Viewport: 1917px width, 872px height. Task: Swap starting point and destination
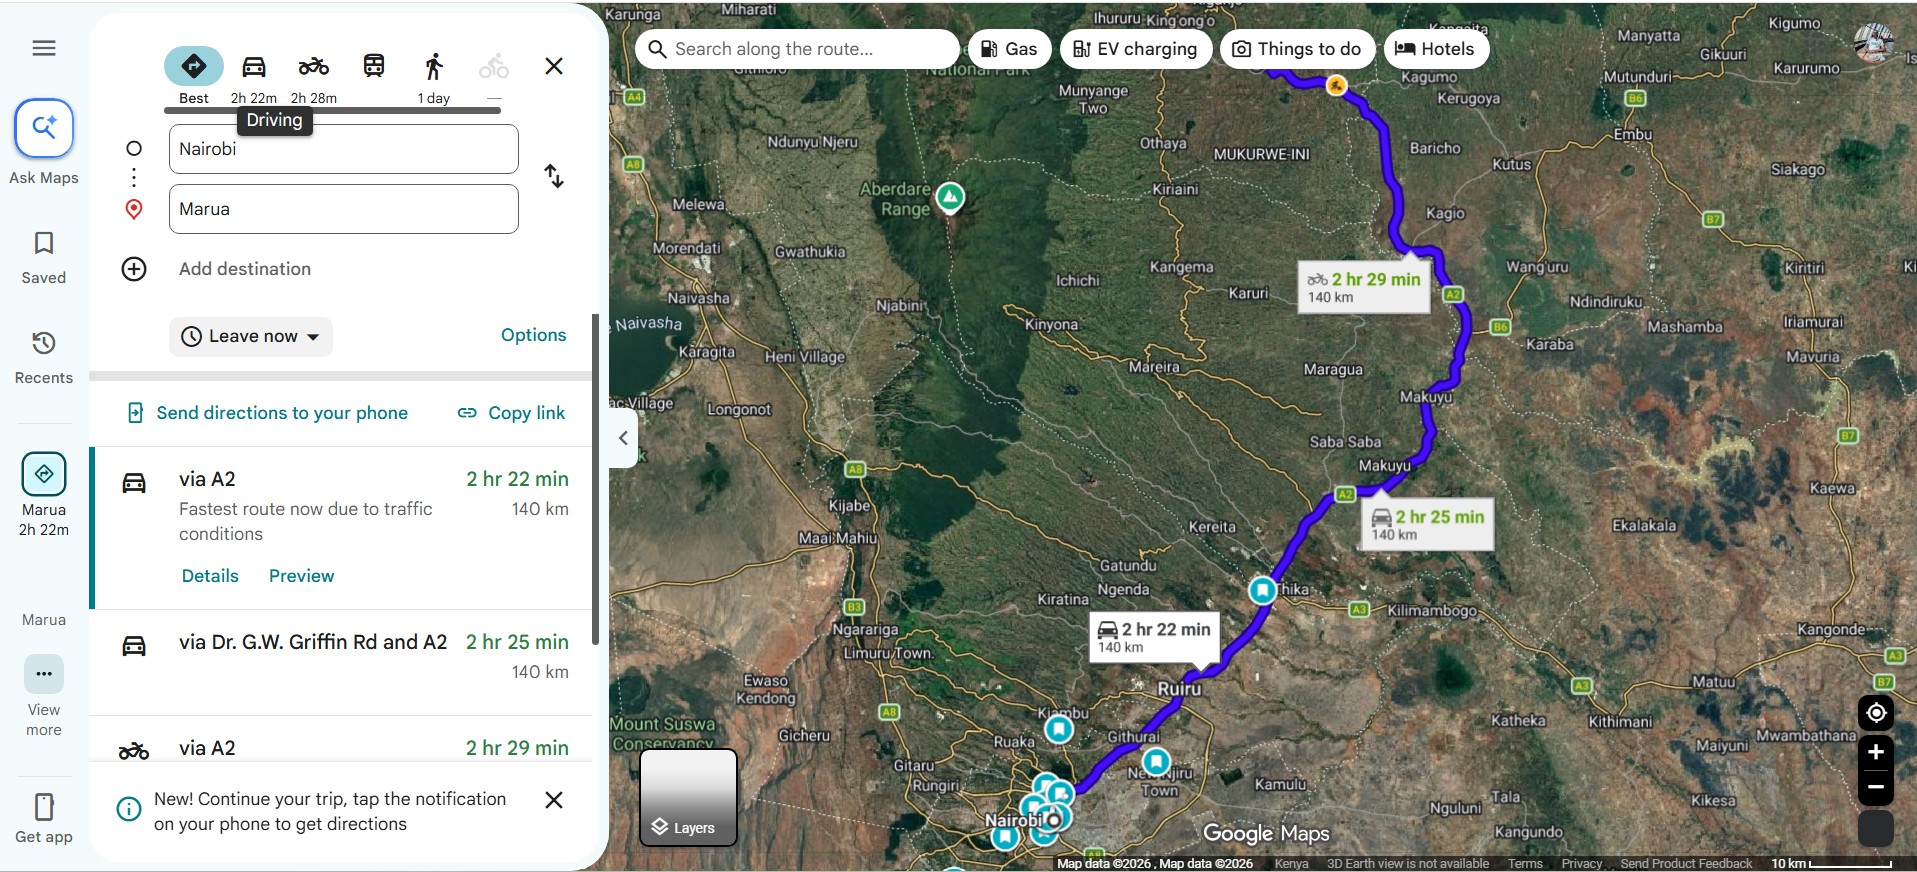point(554,177)
